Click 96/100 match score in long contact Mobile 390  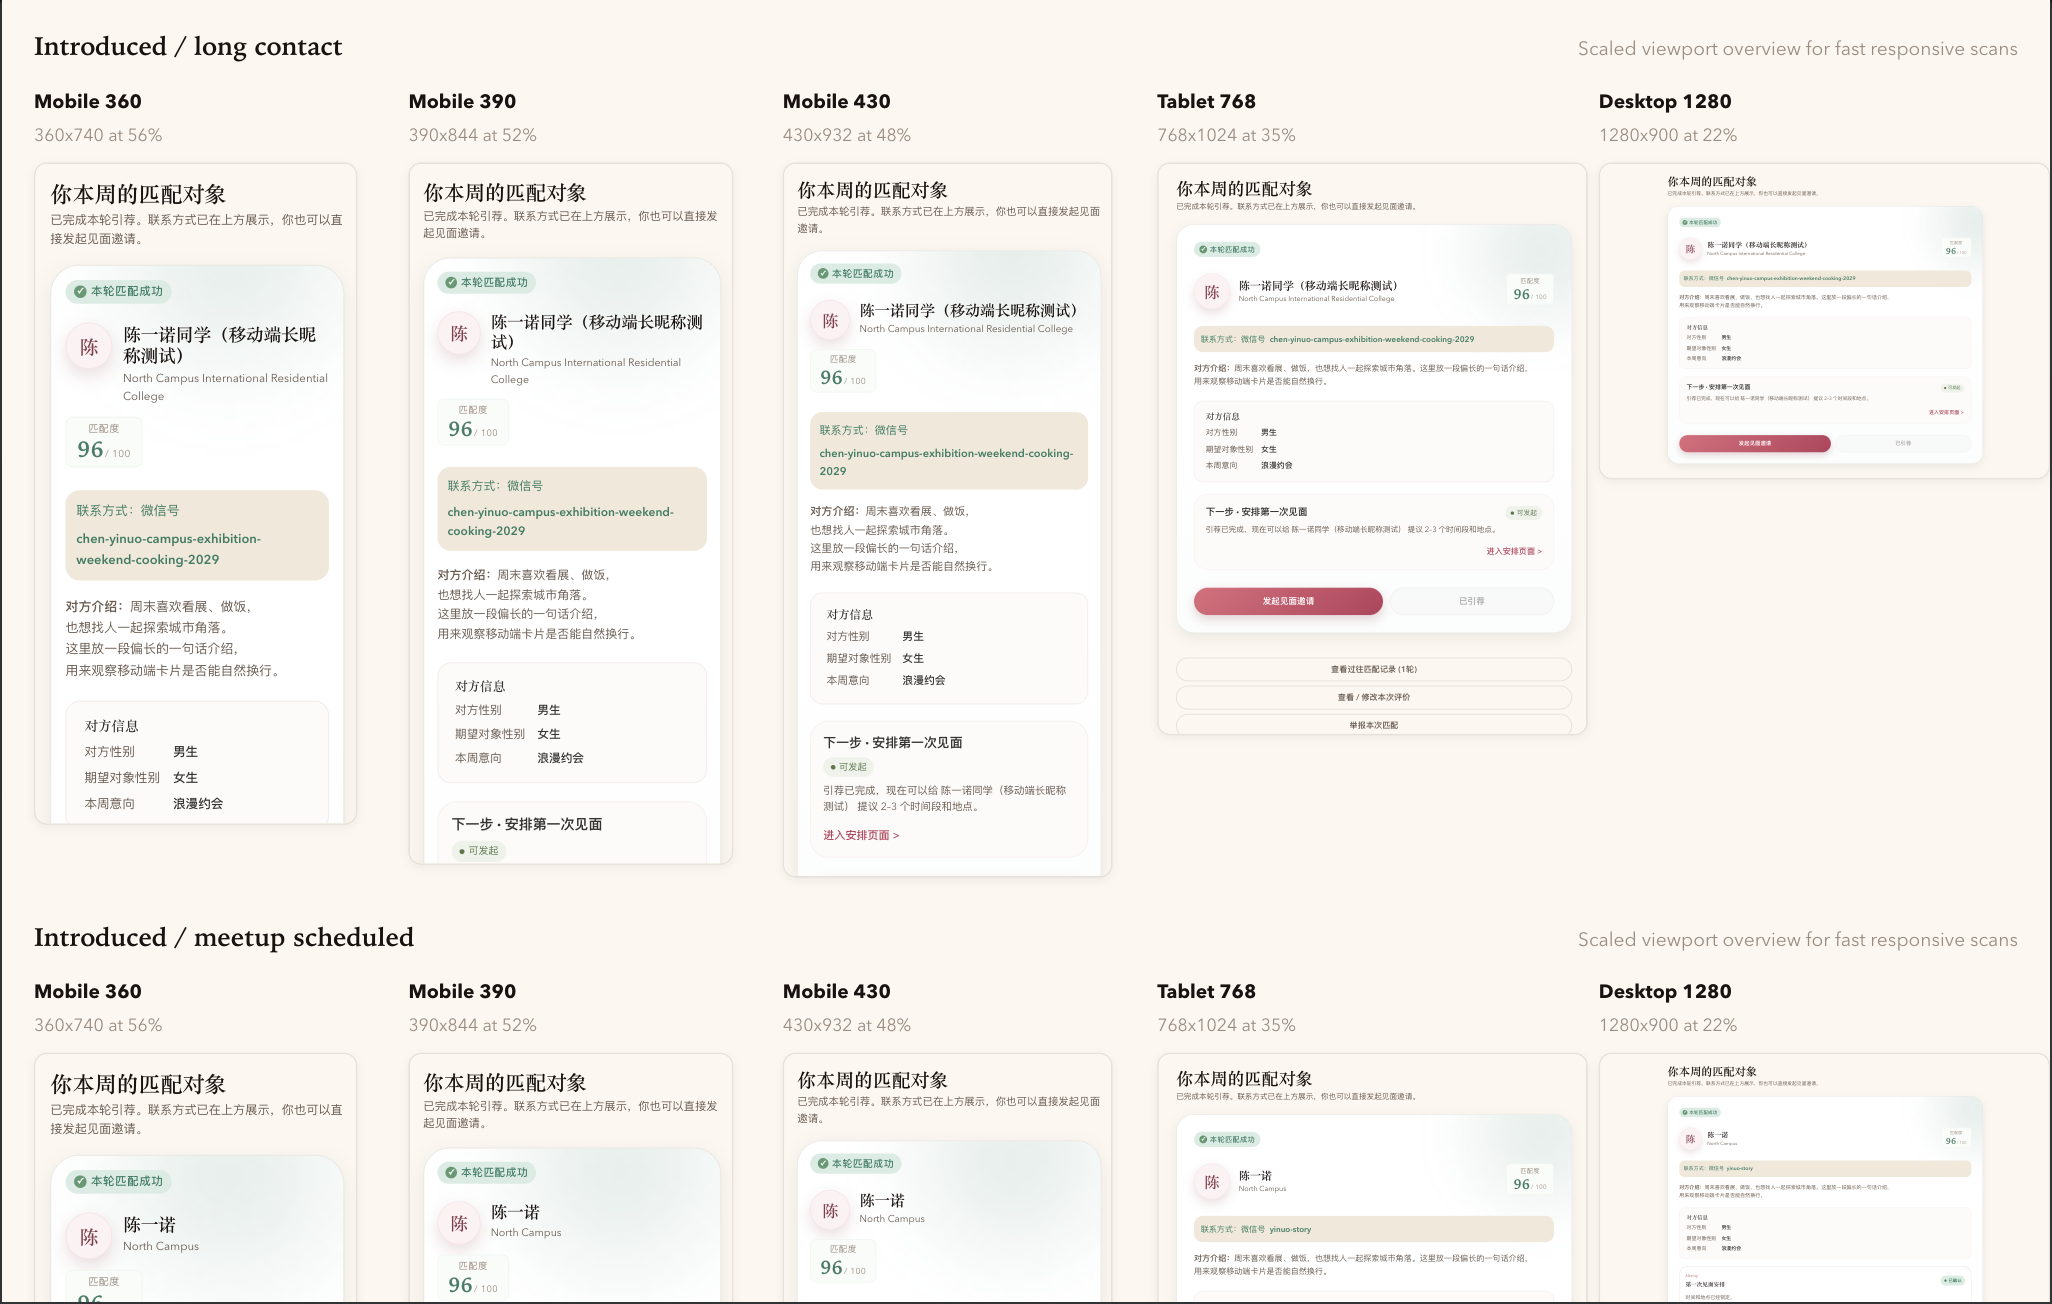[473, 421]
